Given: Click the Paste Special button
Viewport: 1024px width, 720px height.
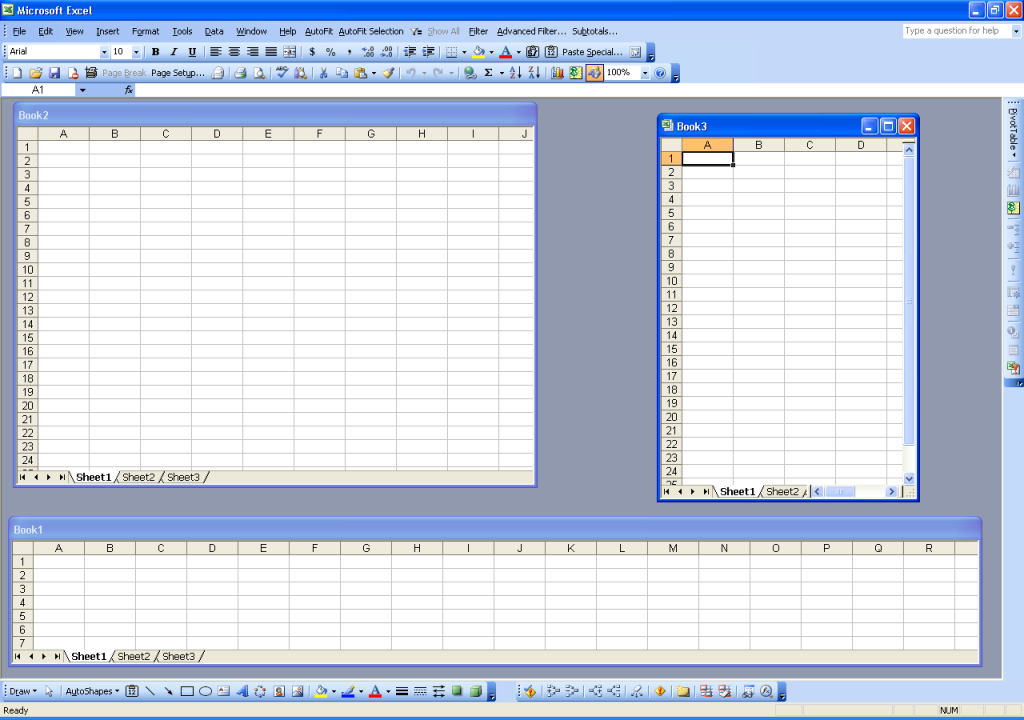Looking at the screenshot, I should pos(592,52).
